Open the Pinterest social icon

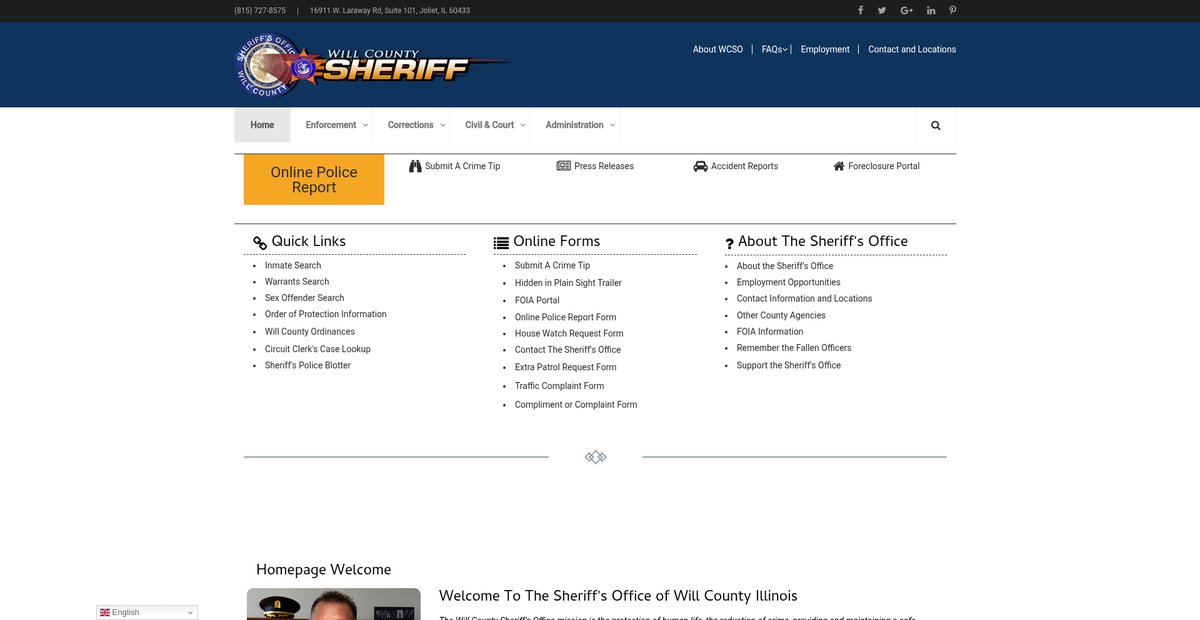pos(953,10)
